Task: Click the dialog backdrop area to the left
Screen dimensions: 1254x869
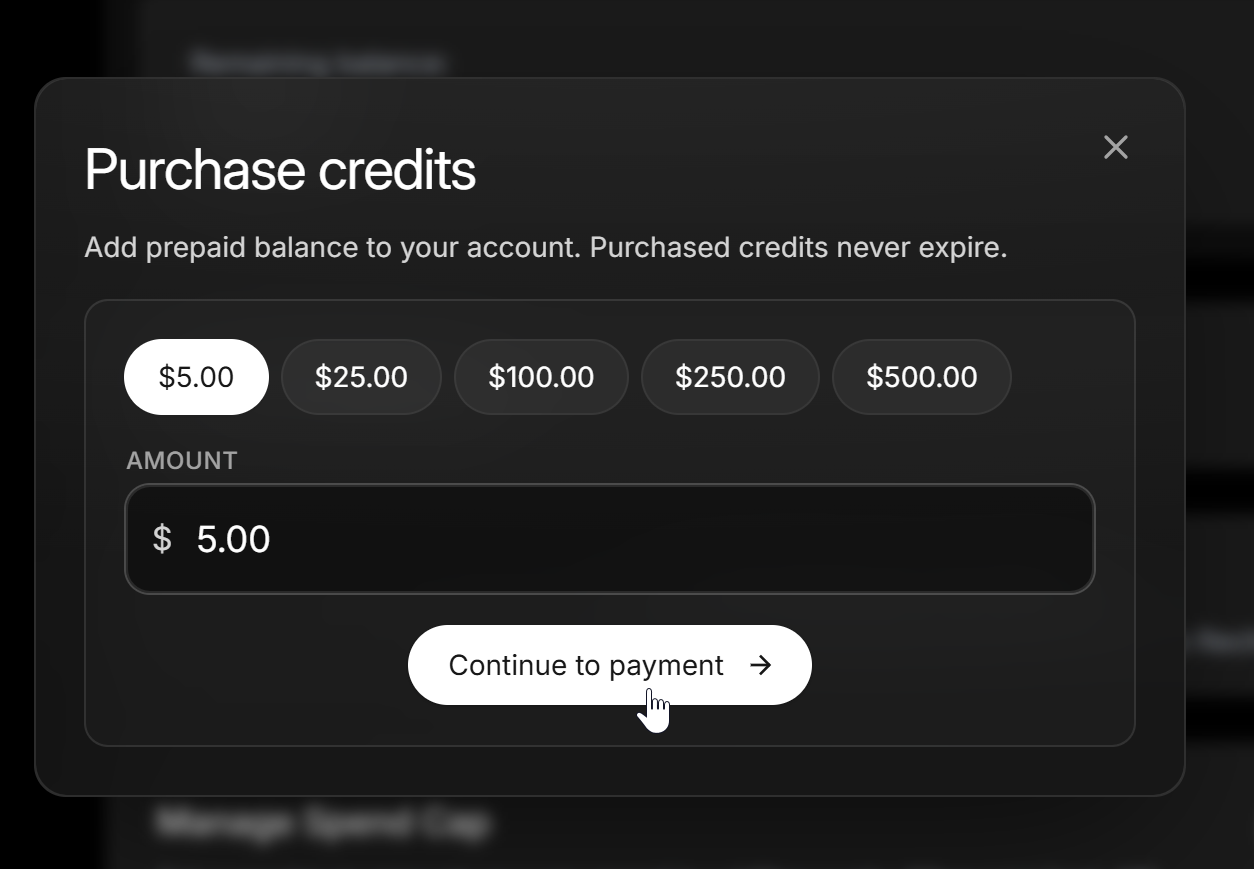Action: point(17,434)
